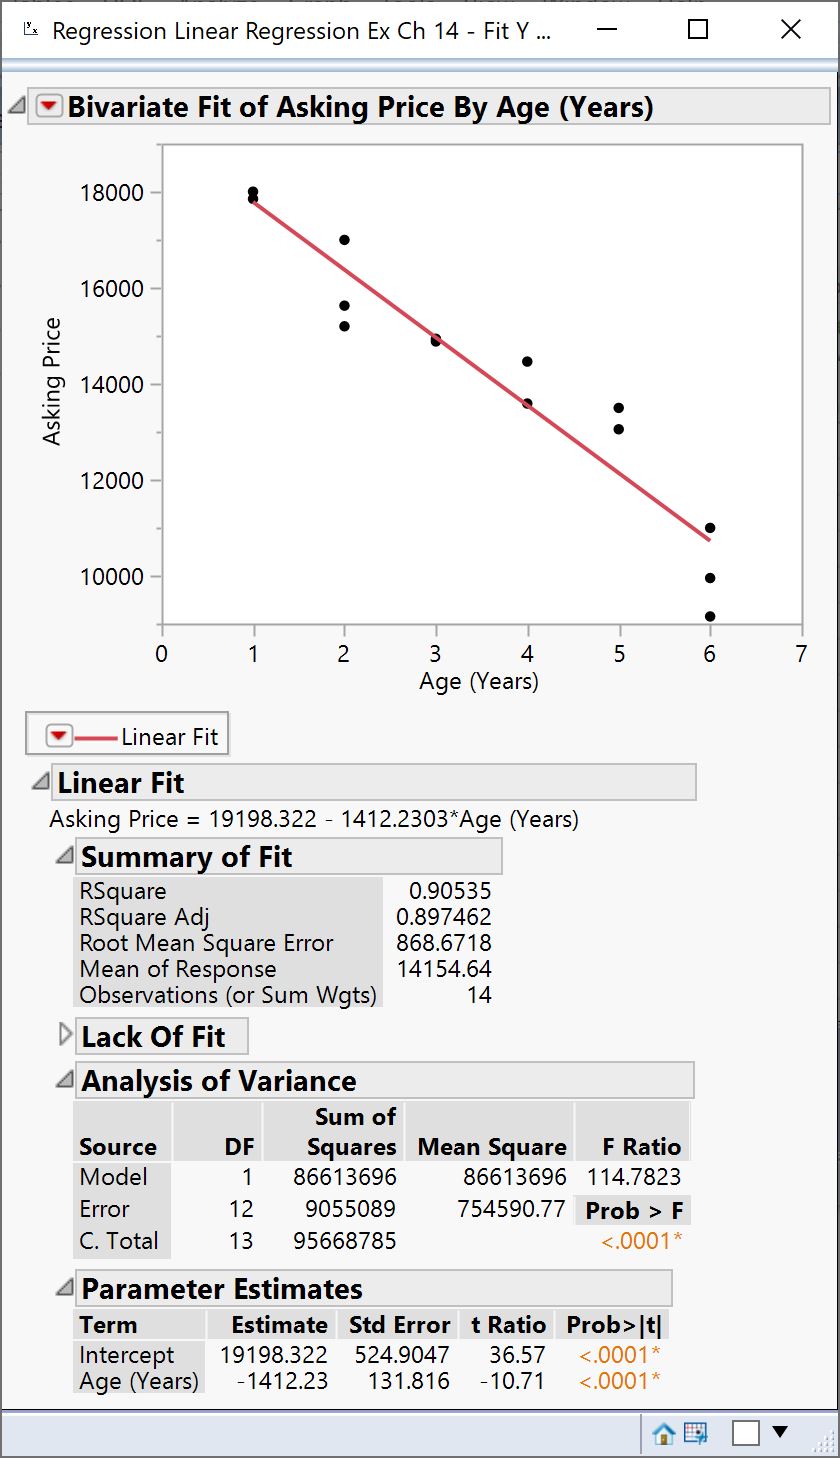Open the data table icon in status bar
The width and height of the screenshot is (840, 1458).
pyautogui.click(x=695, y=1434)
